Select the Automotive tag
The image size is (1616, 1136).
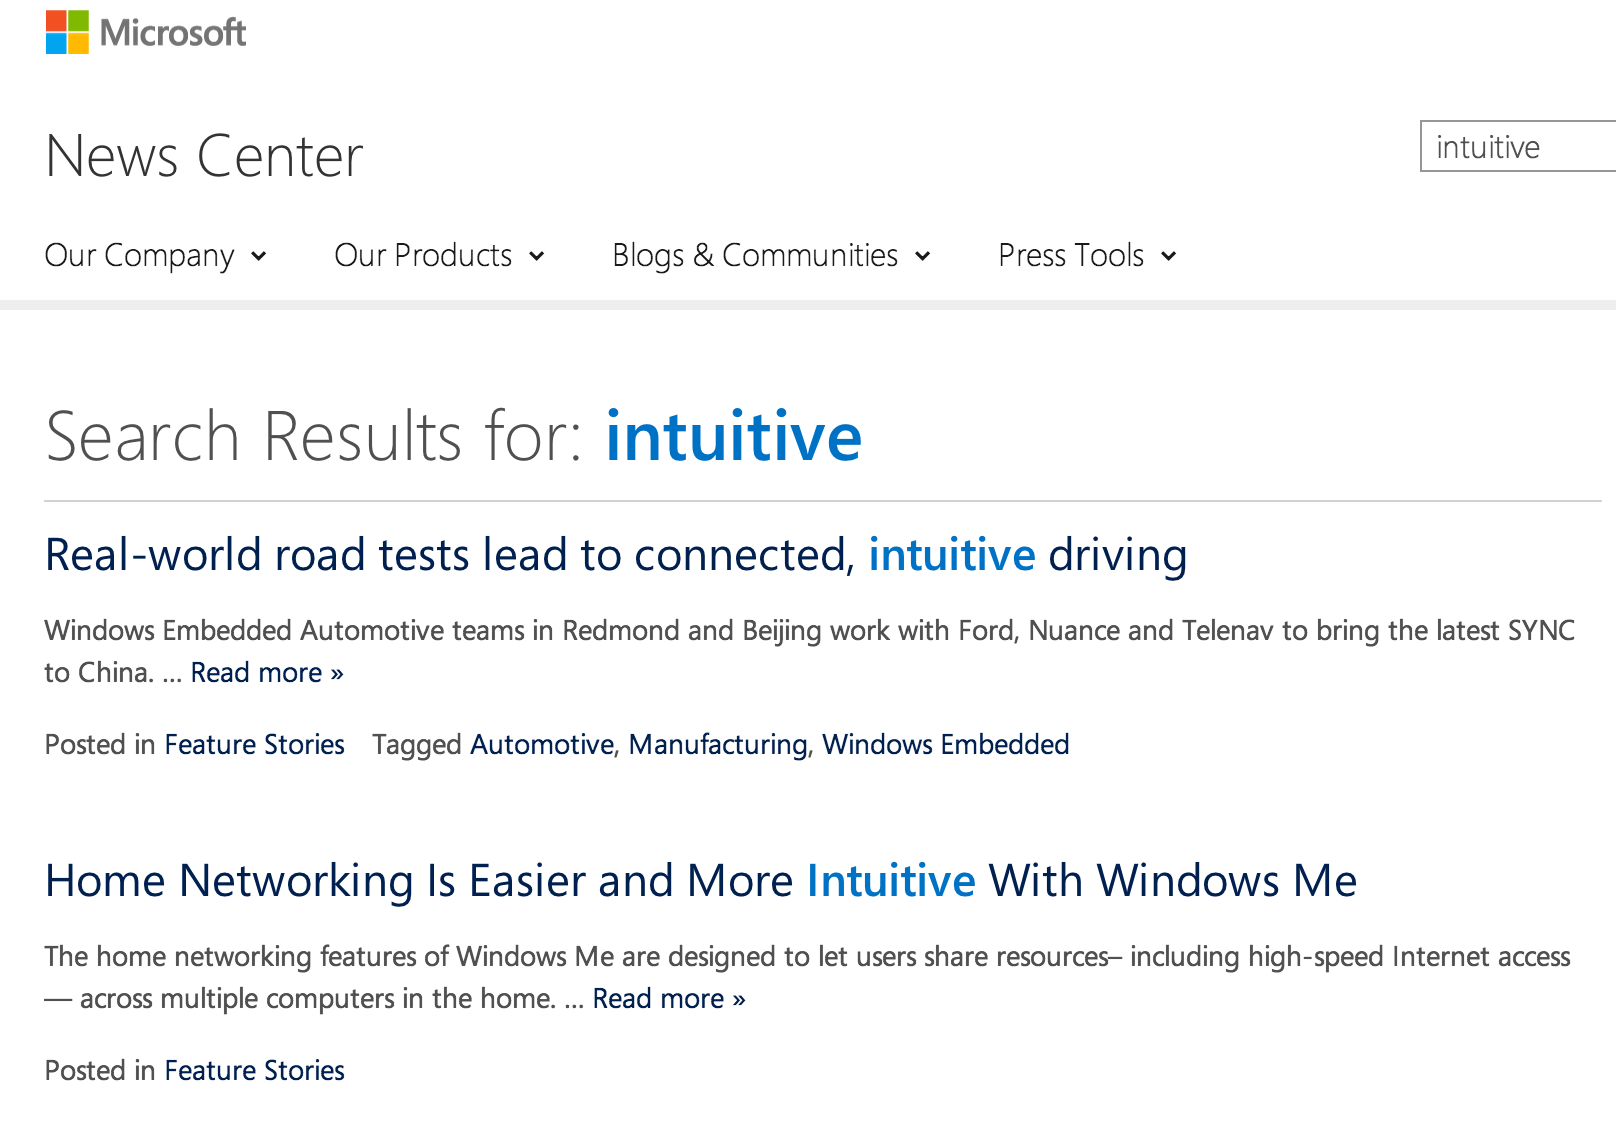coord(542,745)
